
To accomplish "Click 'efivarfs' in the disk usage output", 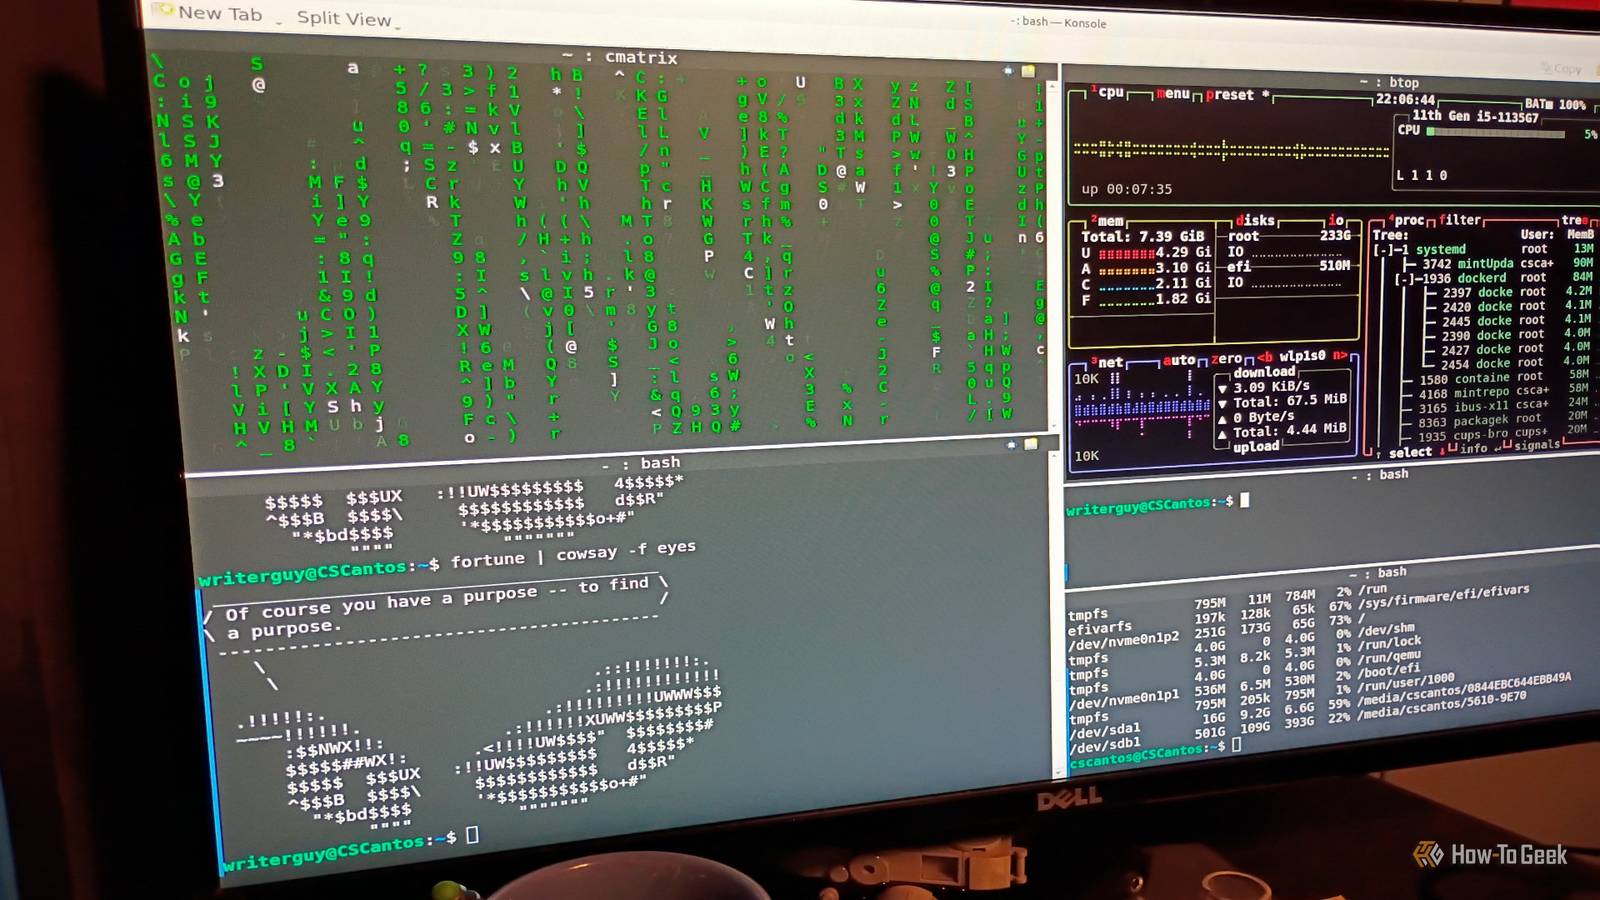I will [x=1100, y=628].
